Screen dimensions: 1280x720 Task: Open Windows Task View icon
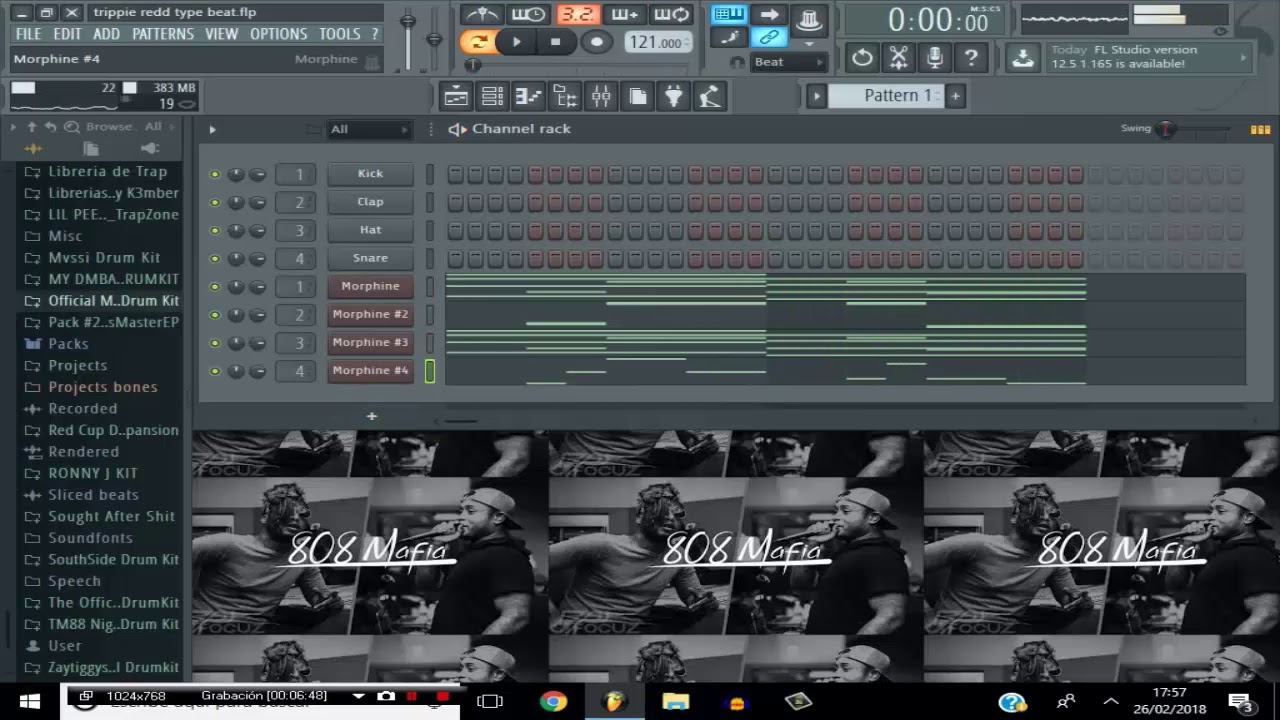click(489, 701)
